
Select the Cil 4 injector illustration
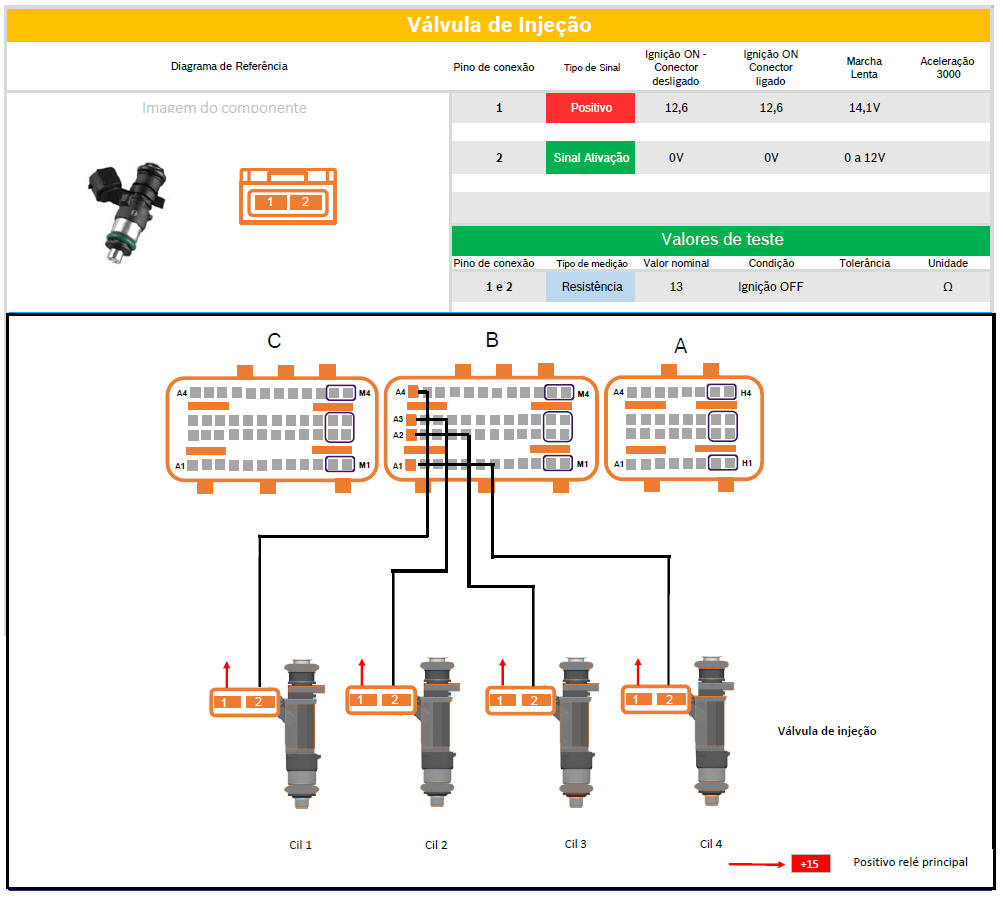pyautogui.click(x=711, y=732)
